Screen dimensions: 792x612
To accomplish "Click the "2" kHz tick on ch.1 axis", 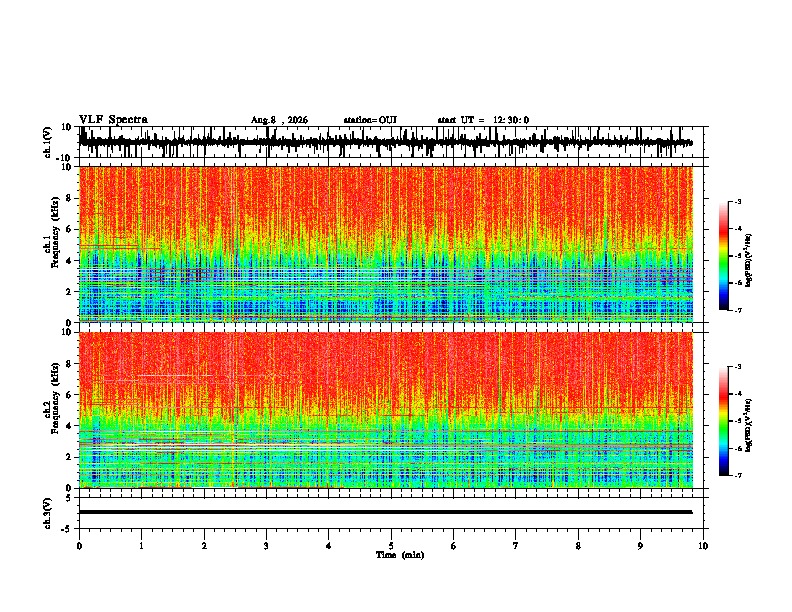I will click(x=70, y=291).
